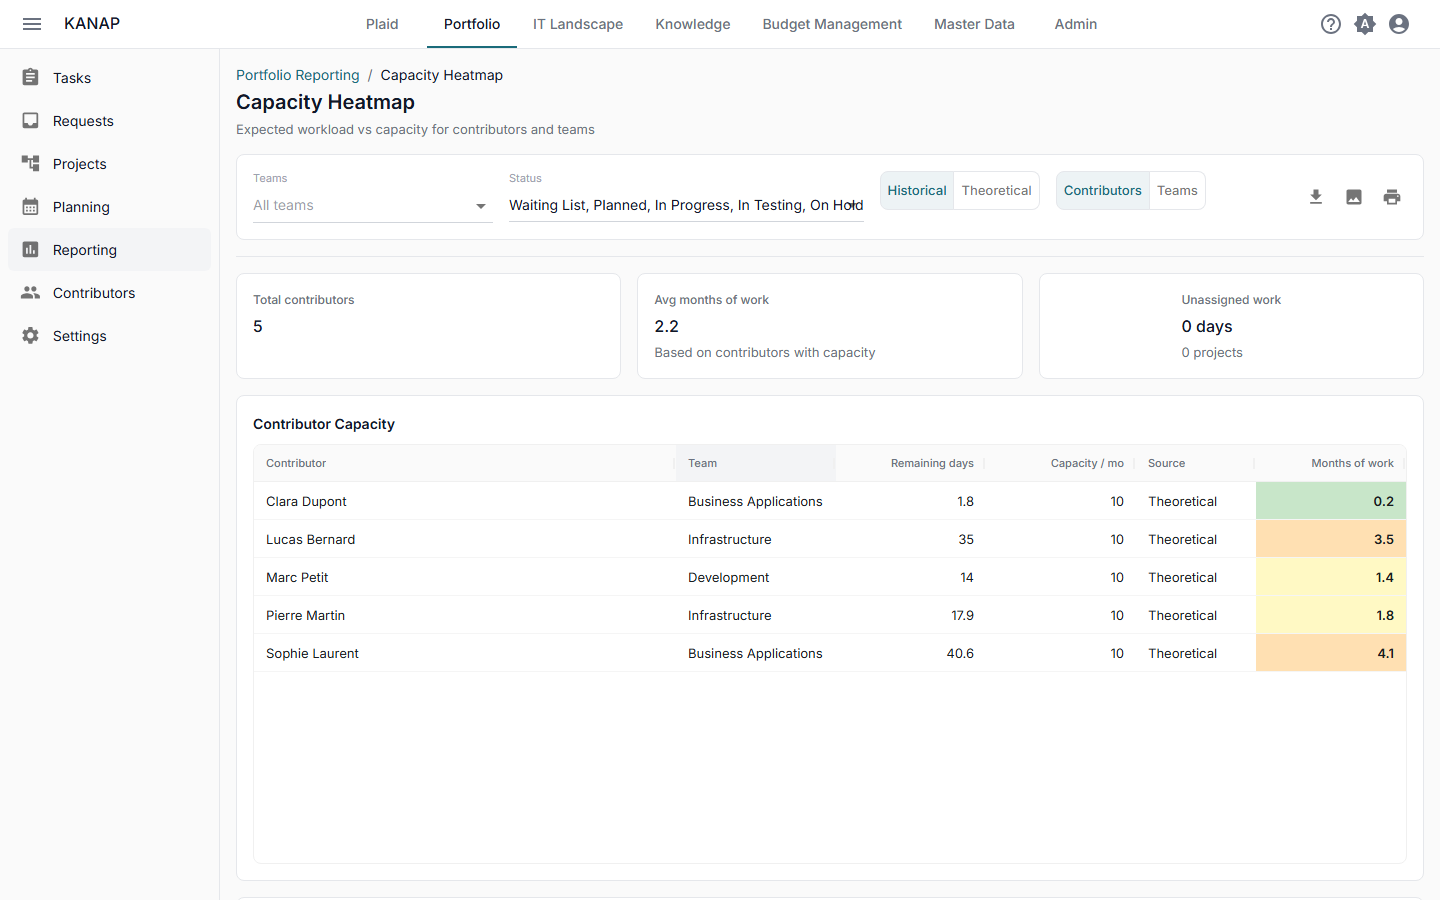Click the Reporting chart icon in the sidebar

point(31,249)
